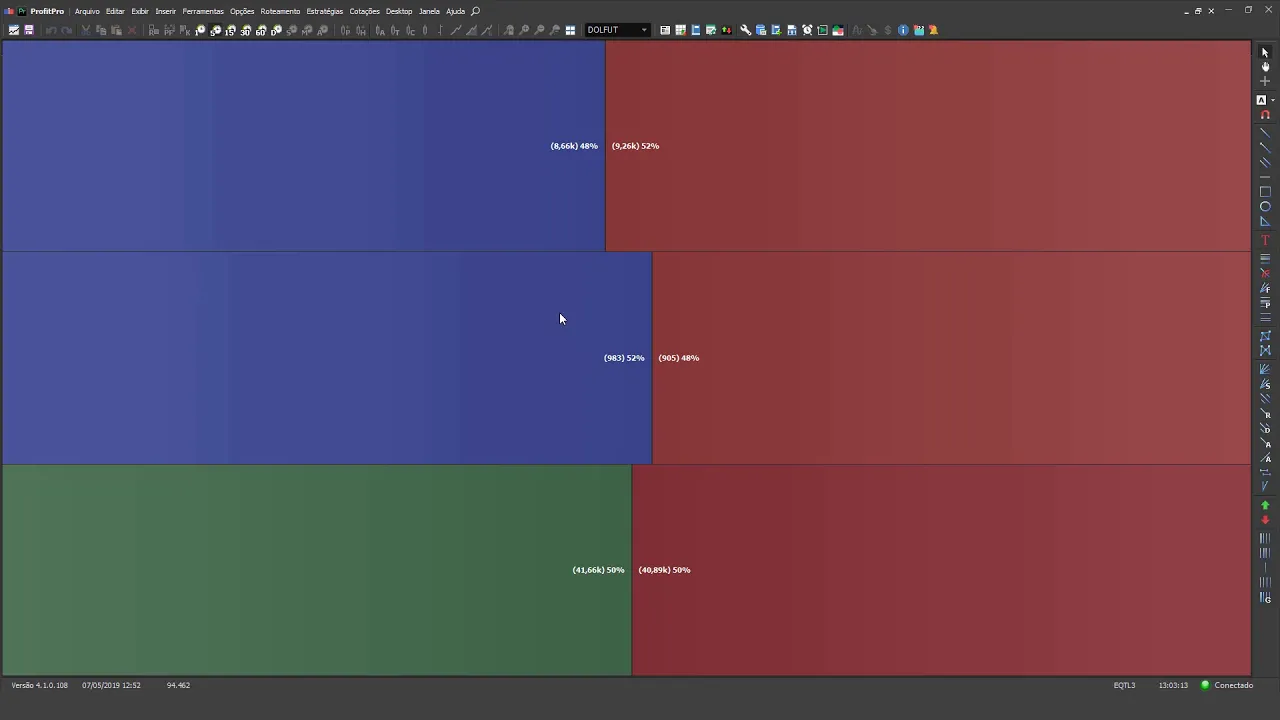Toggle the red magnet snap tool

1264,115
